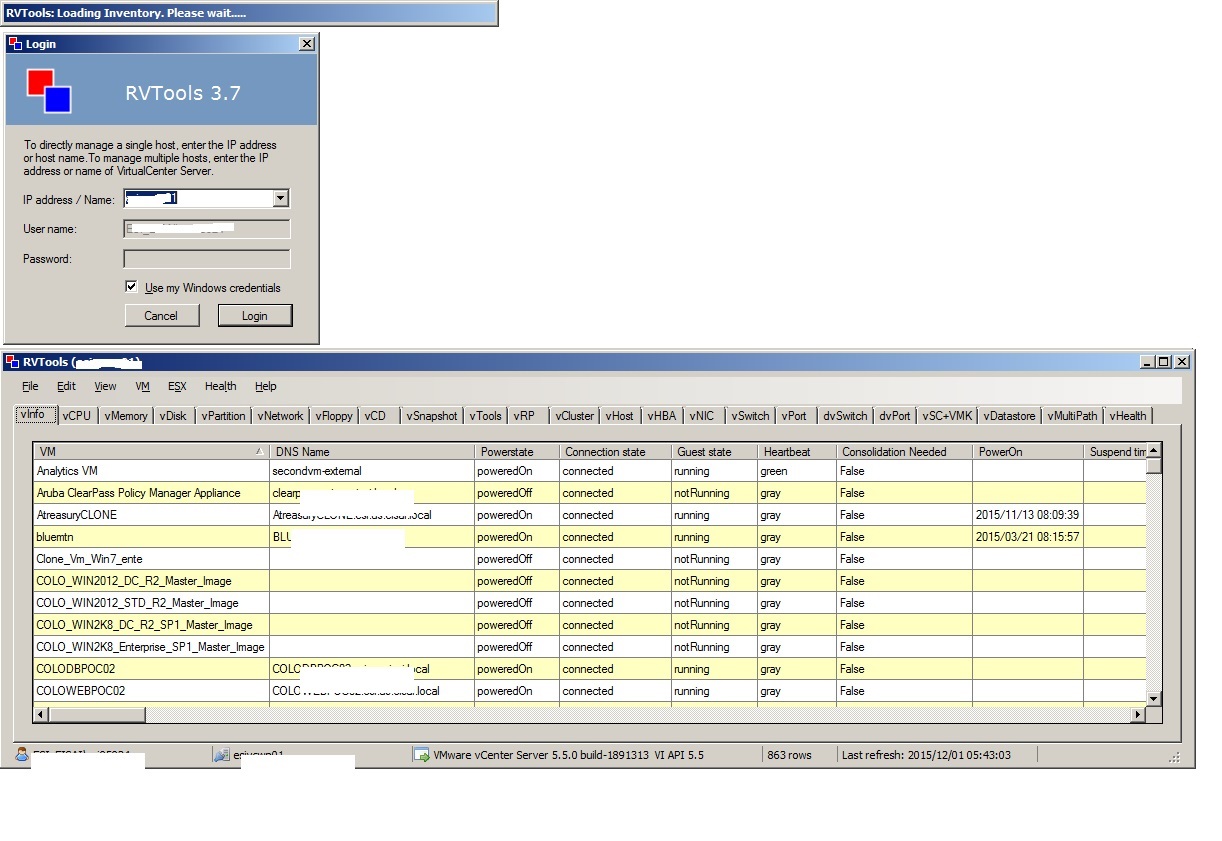Switch to the vTools tab
Image resolution: width=1222 pixels, height=841 pixels.
click(486, 416)
